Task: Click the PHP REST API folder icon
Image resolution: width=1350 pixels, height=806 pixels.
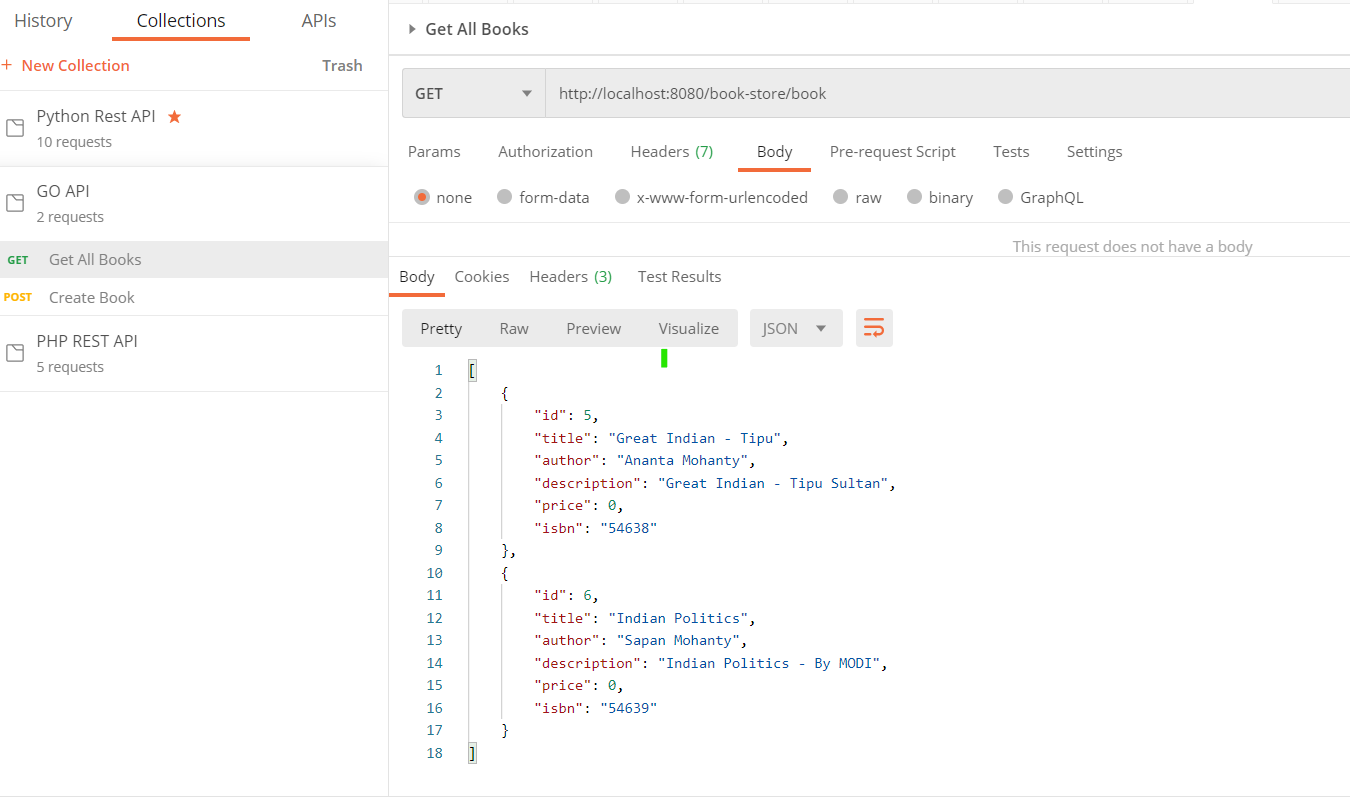Action: coord(15,353)
